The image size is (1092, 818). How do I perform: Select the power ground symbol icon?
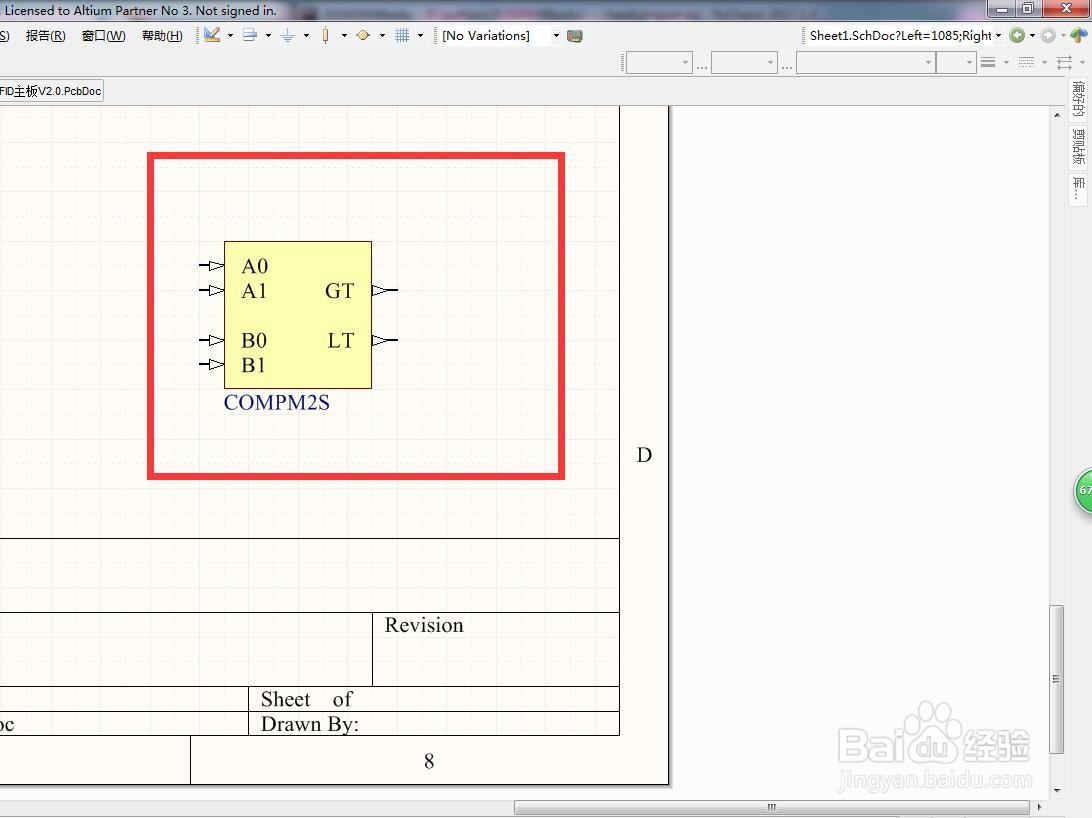point(288,36)
